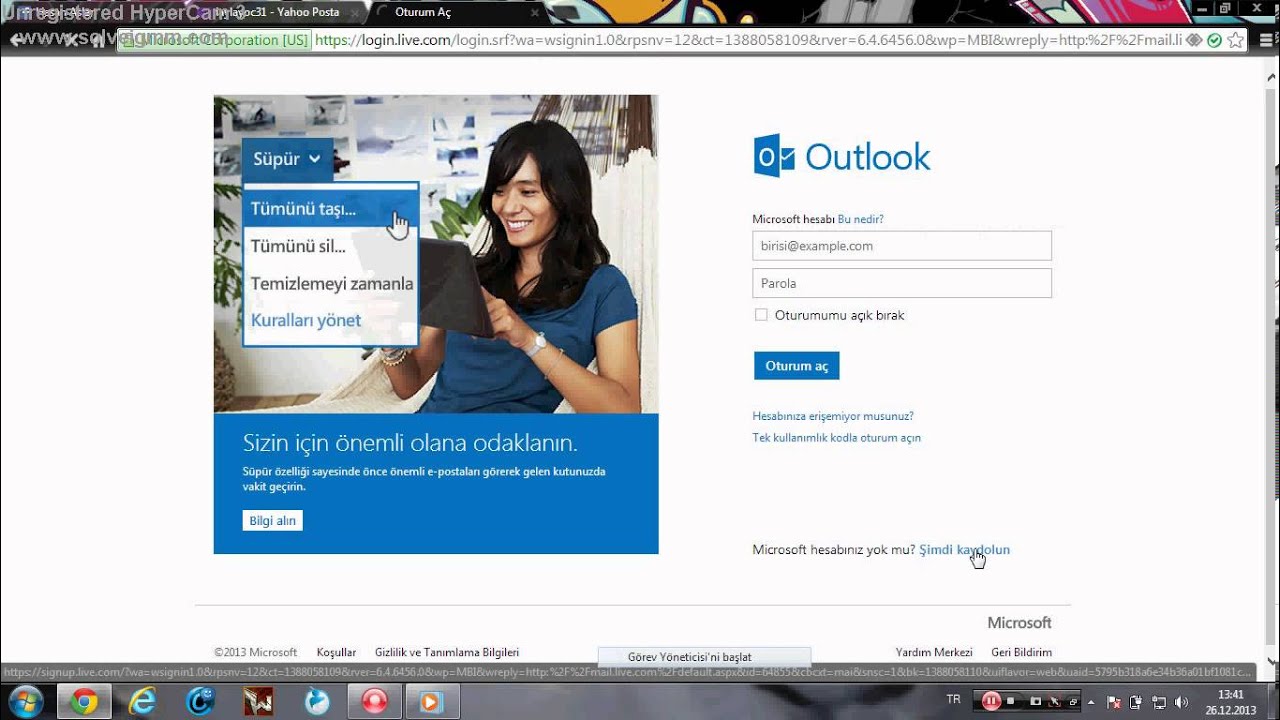Click the TR language indicator
The width and height of the screenshot is (1280, 720).
coord(953,699)
